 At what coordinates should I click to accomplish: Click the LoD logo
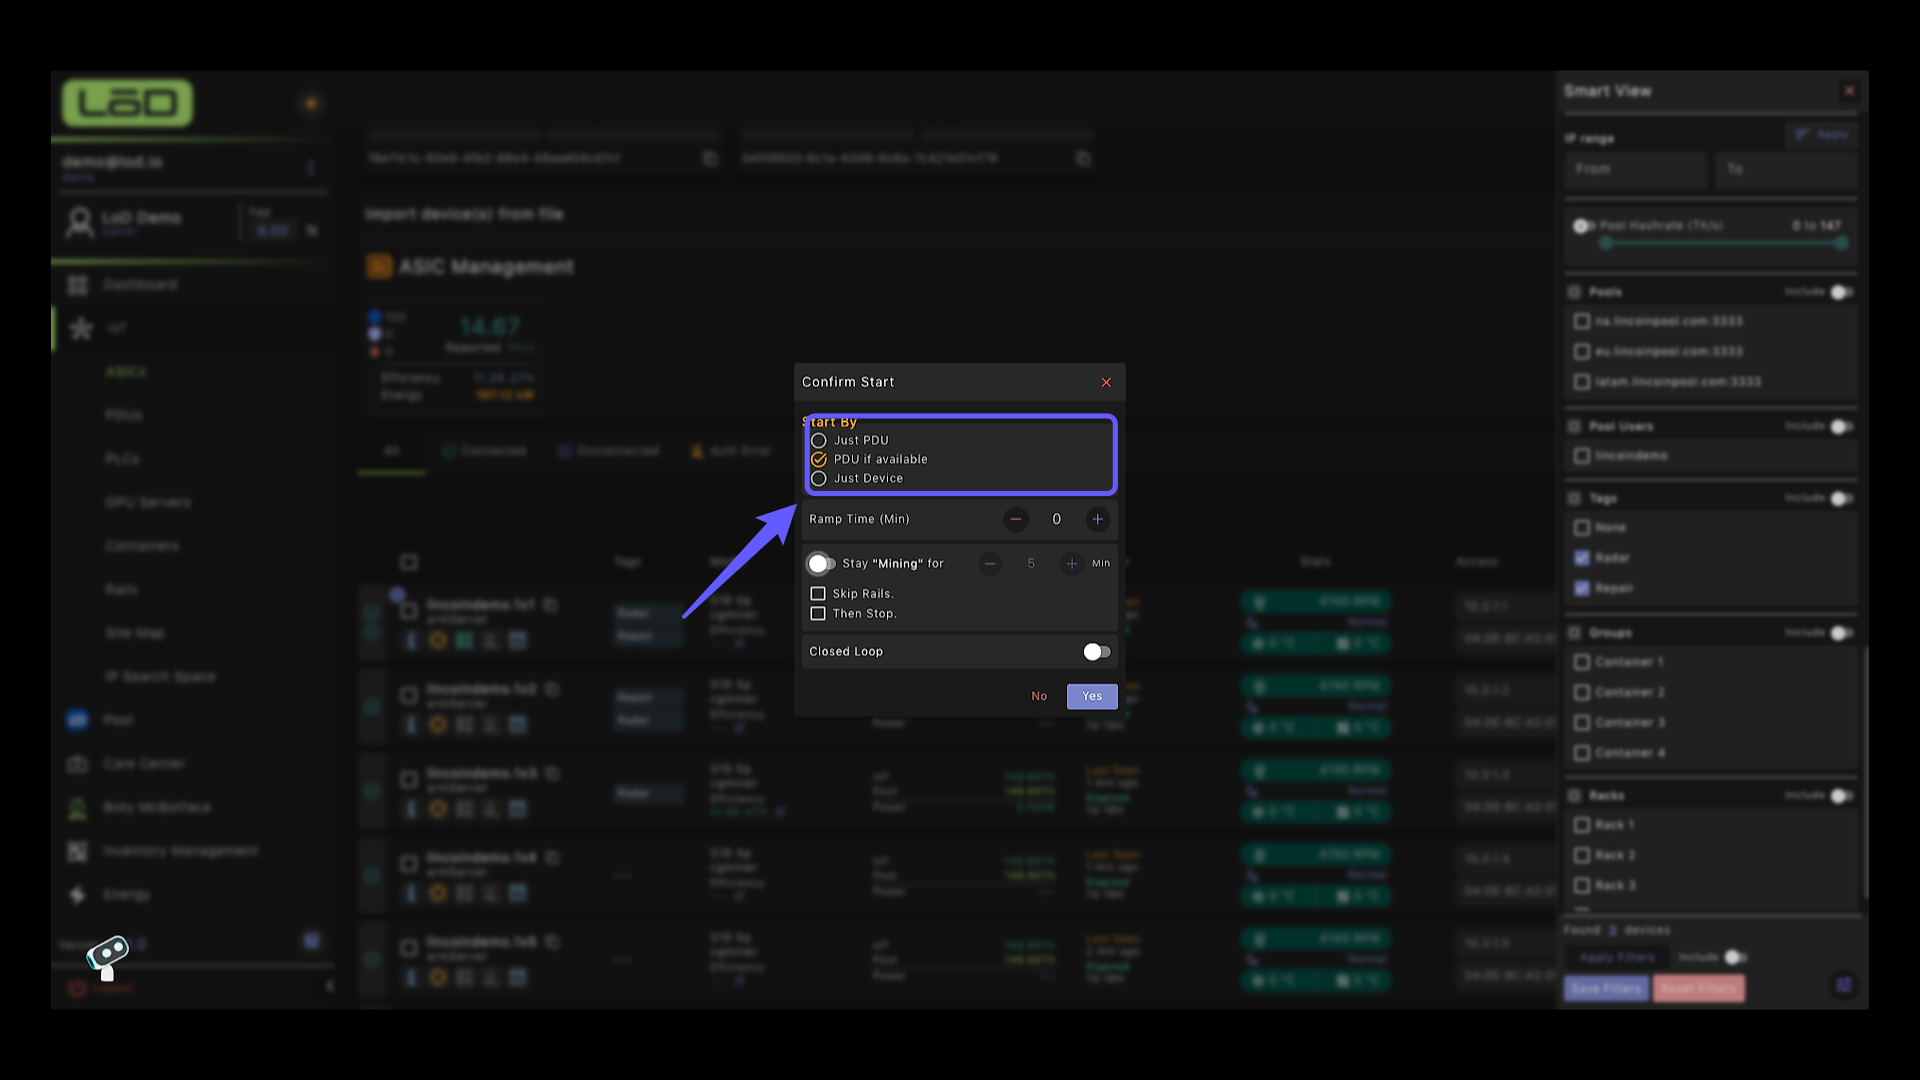(x=127, y=103)
